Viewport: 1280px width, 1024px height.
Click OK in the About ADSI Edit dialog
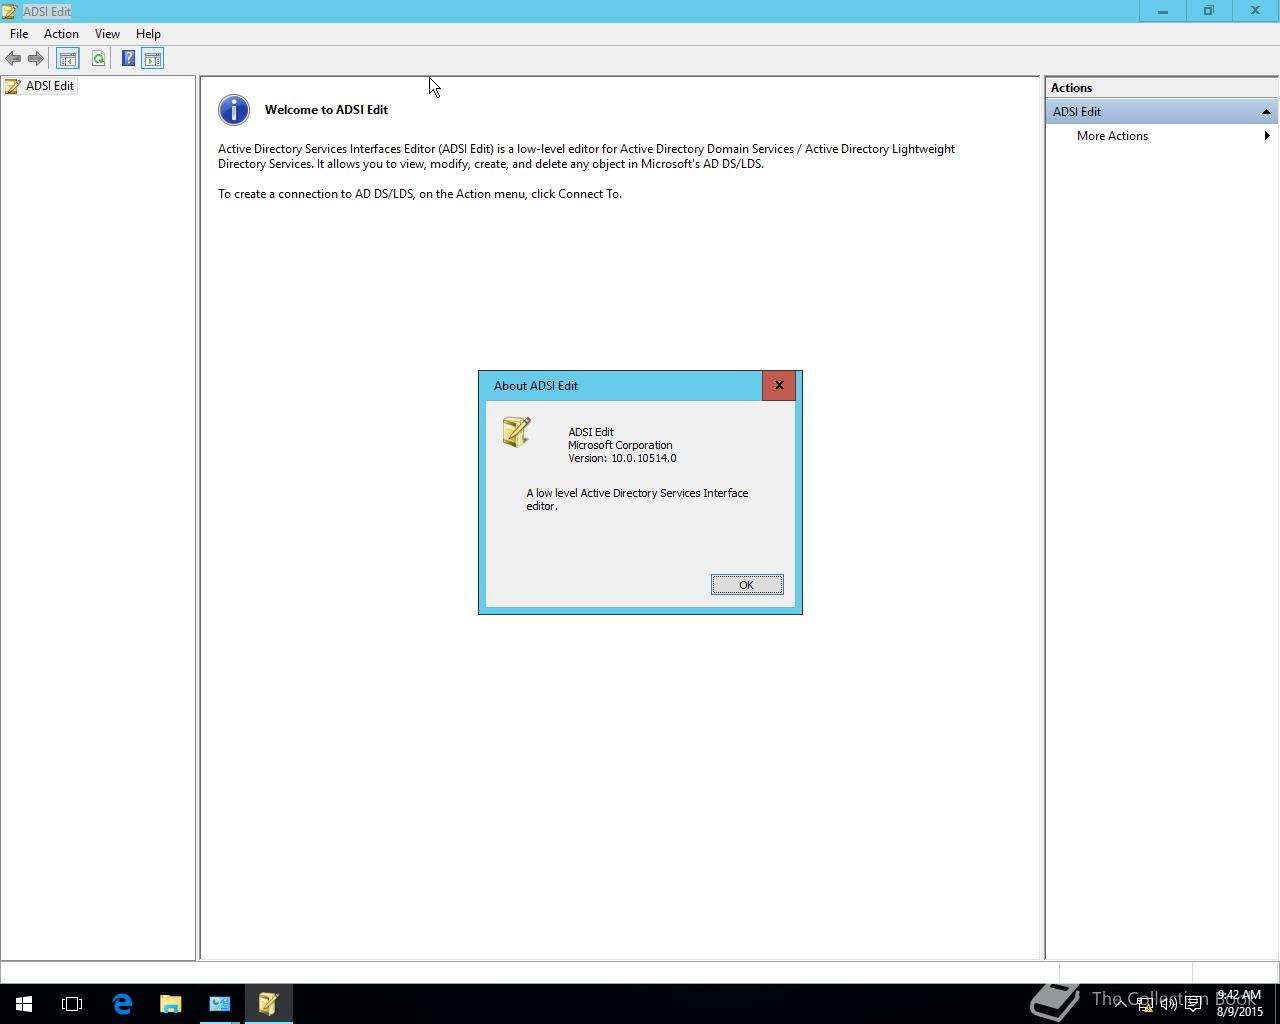pos(747,585)
